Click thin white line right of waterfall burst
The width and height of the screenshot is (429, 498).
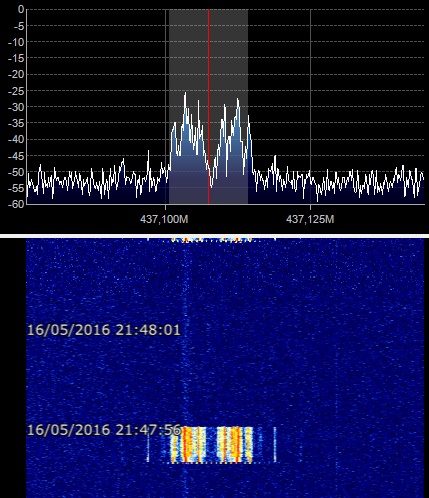[275, 445]
